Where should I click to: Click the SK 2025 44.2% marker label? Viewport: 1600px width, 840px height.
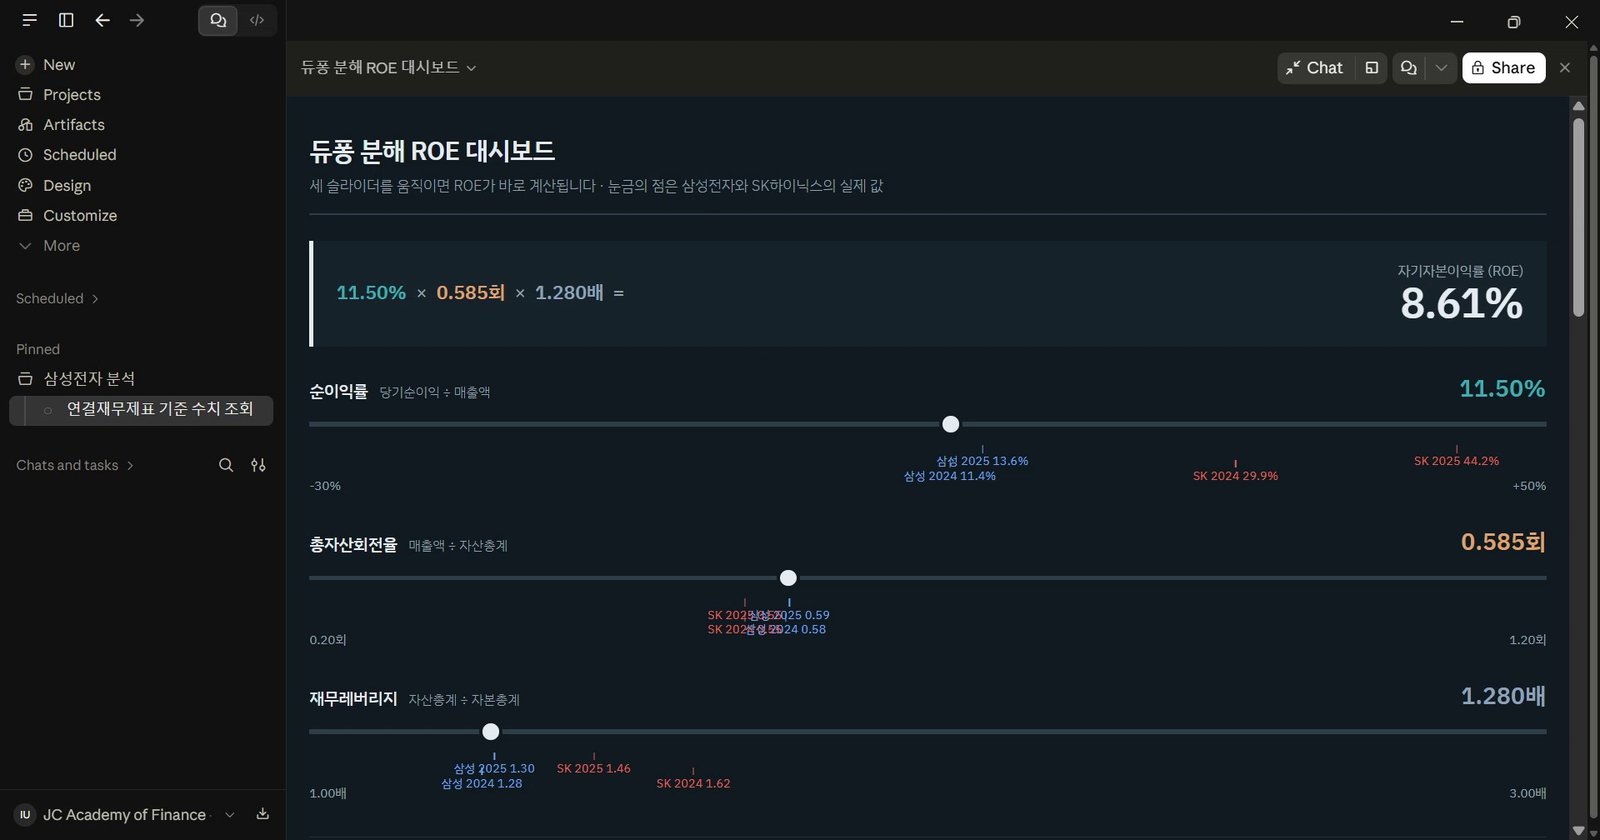(1456, 461)
